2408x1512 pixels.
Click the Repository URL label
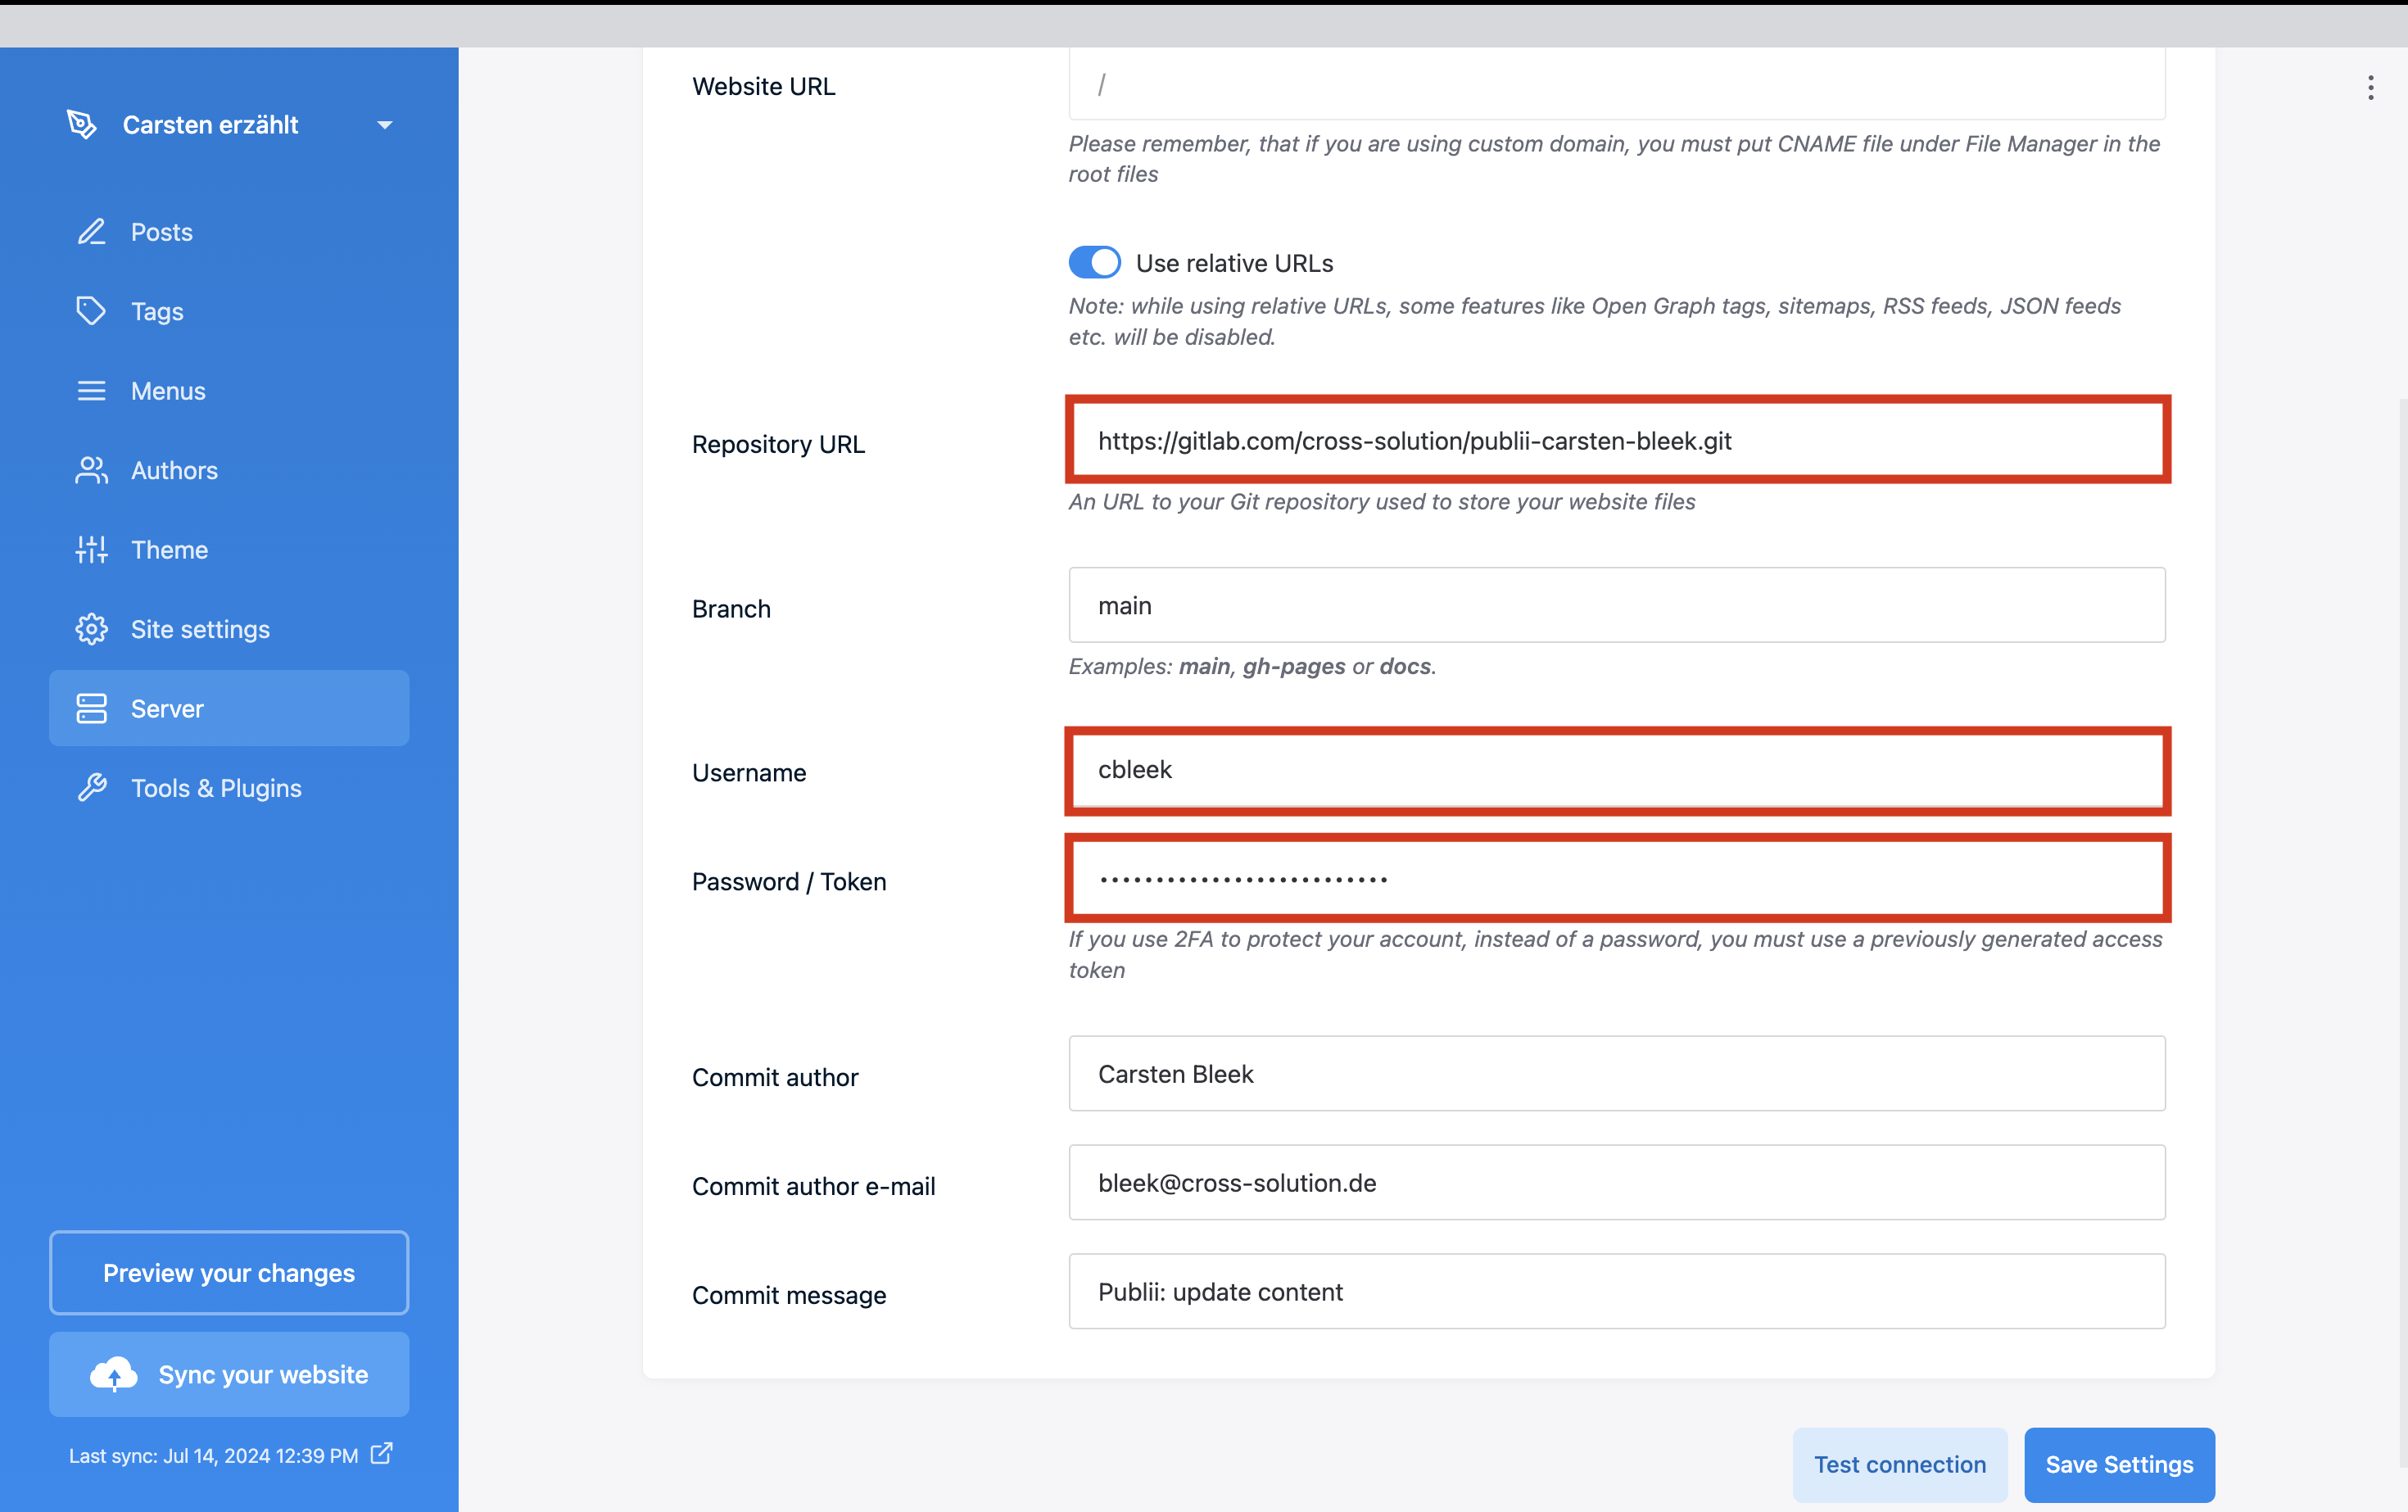778,444
